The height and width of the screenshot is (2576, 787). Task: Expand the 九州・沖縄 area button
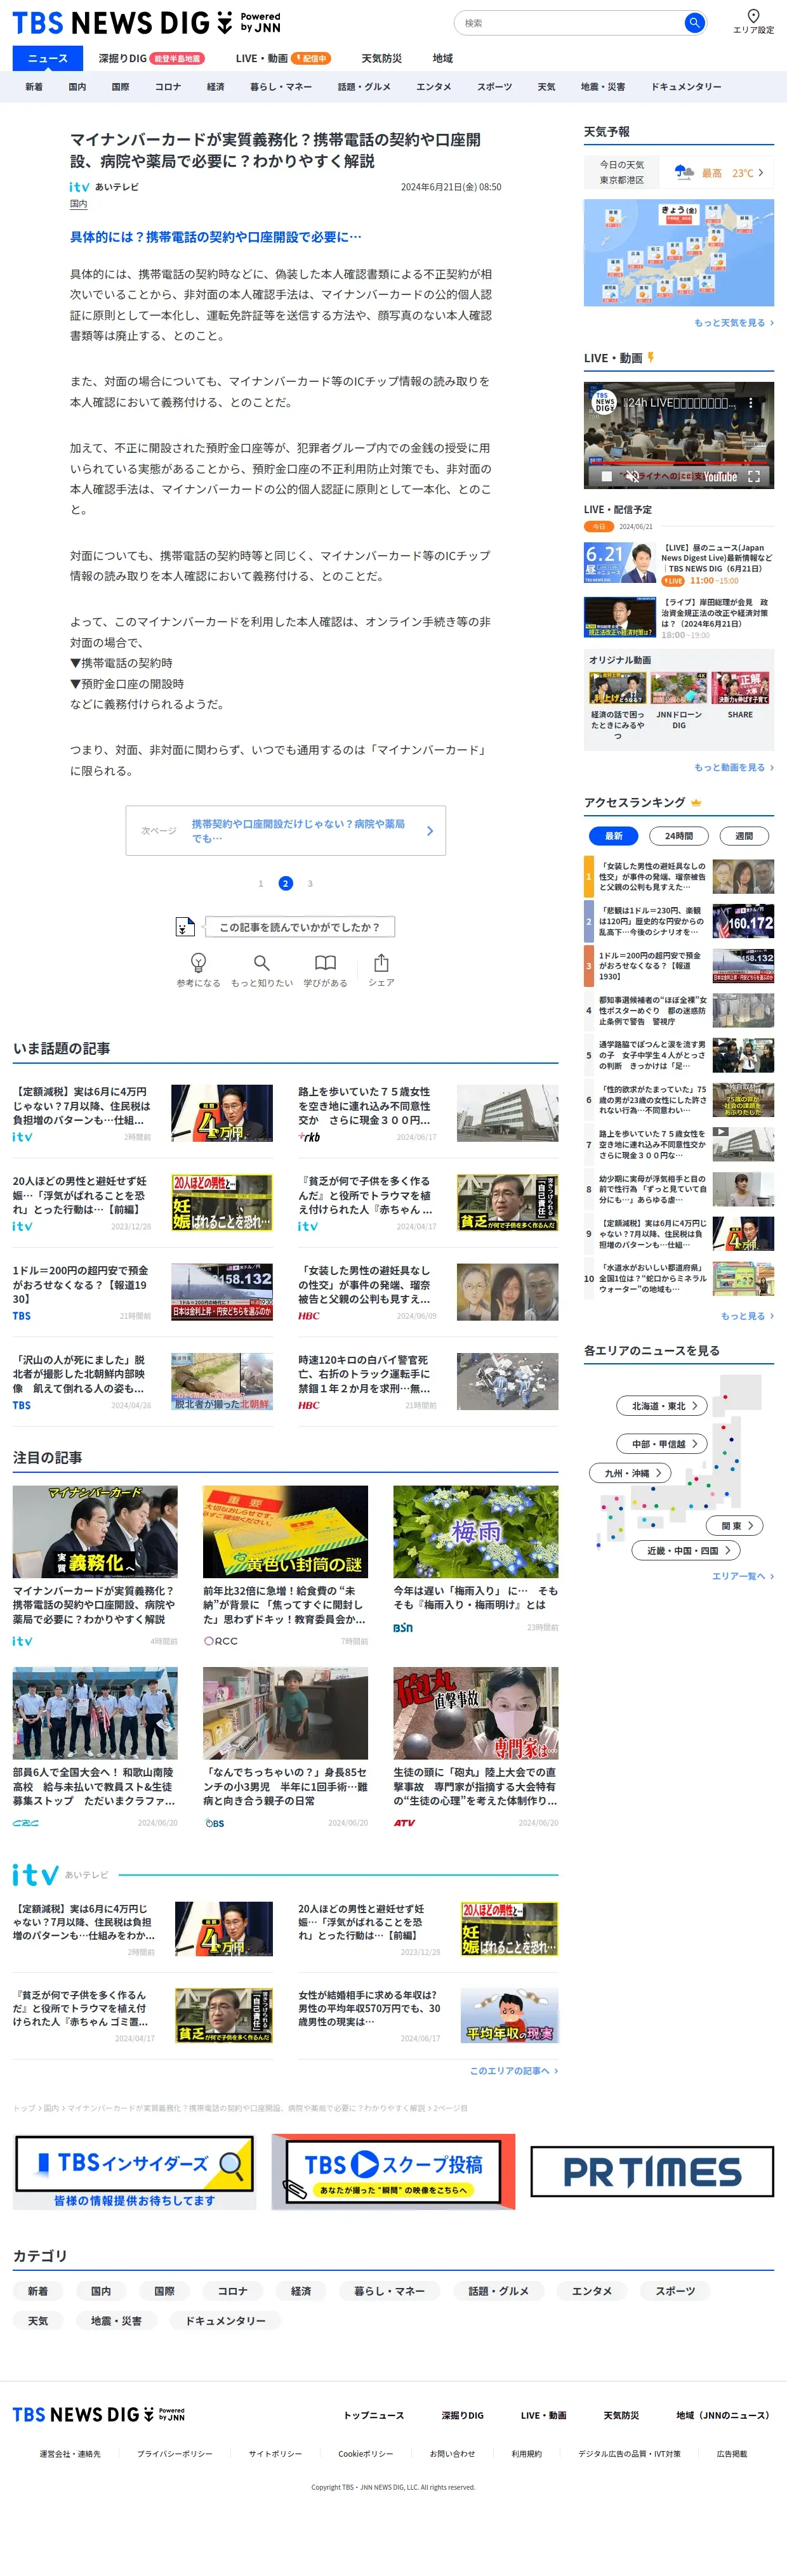(629, 1472)
